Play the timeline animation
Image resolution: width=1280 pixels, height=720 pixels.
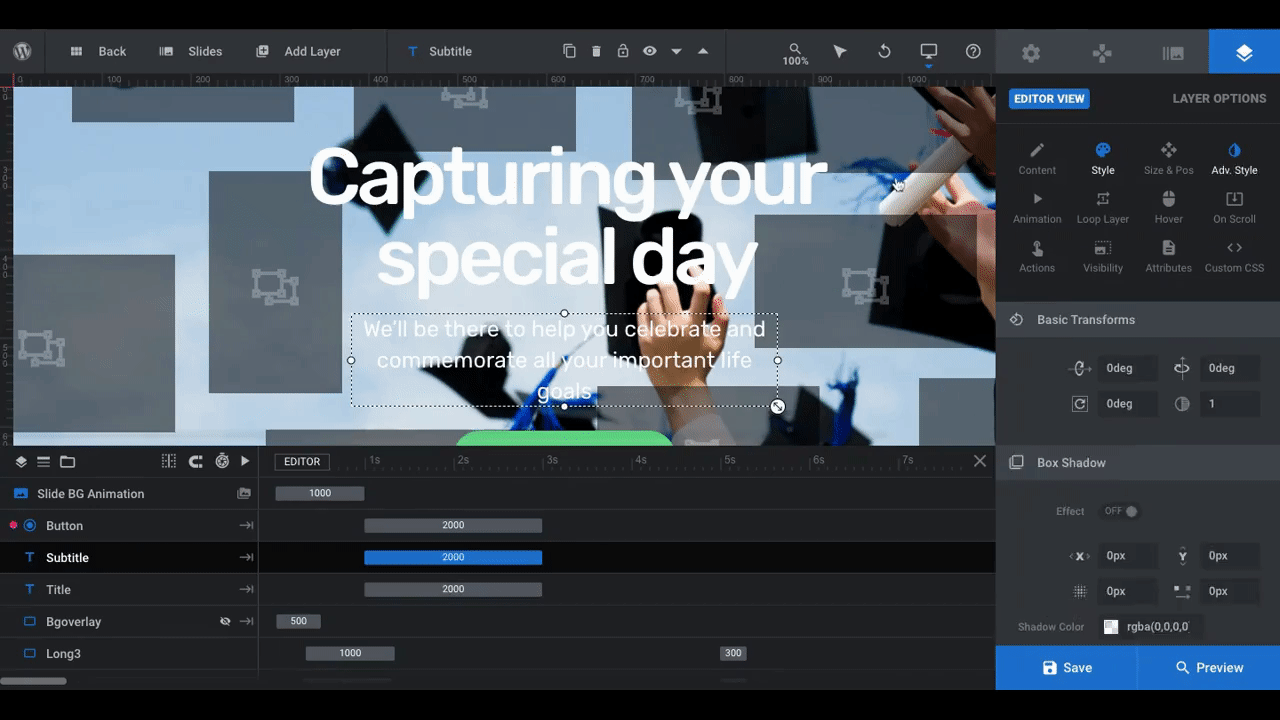[245, 461]
